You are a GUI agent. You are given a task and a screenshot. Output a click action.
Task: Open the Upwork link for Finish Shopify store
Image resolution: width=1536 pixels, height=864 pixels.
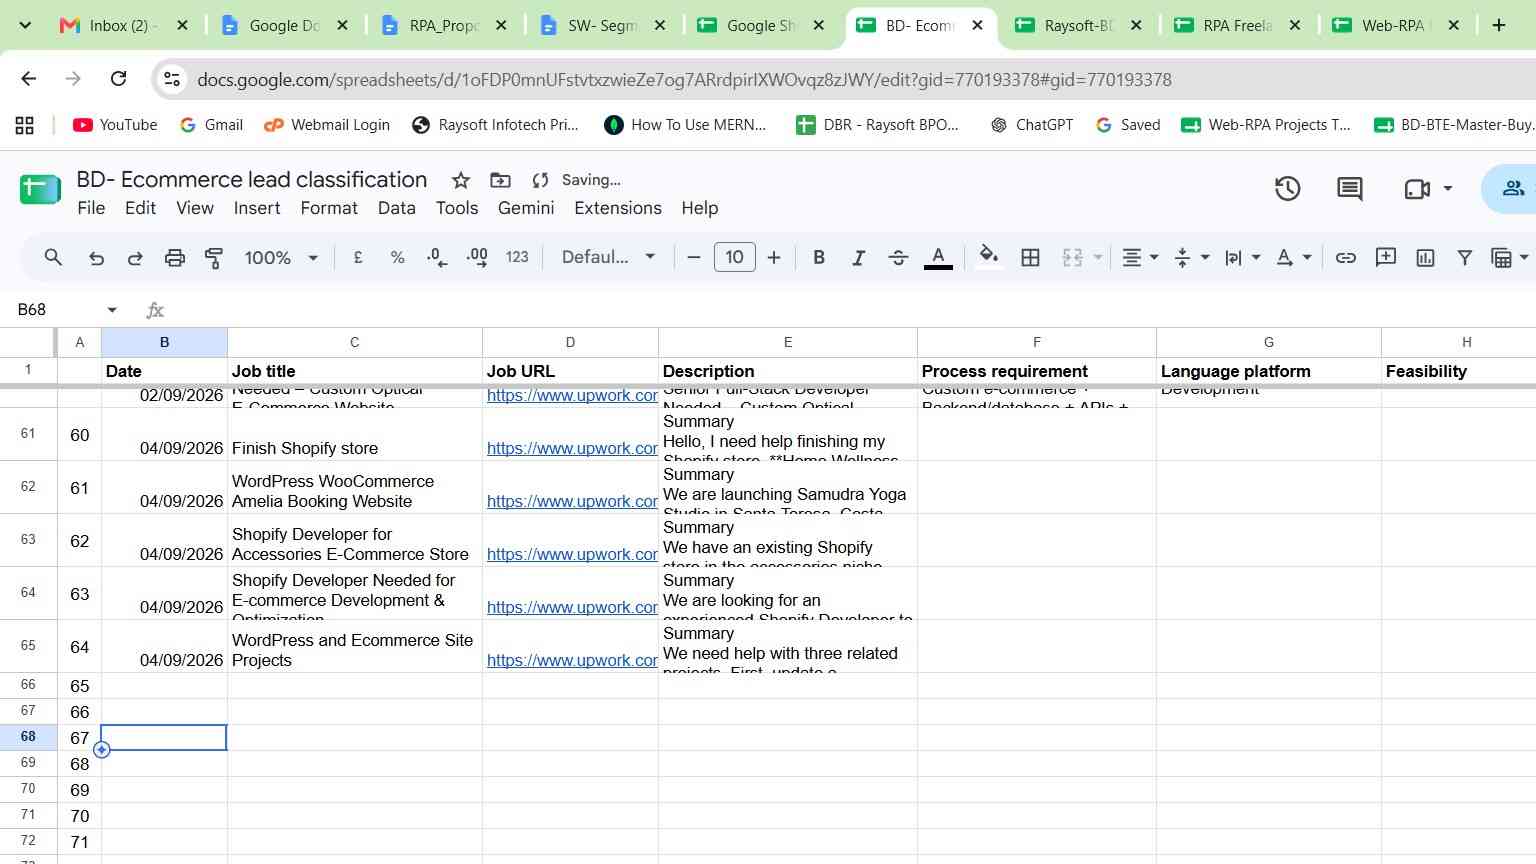572,448
